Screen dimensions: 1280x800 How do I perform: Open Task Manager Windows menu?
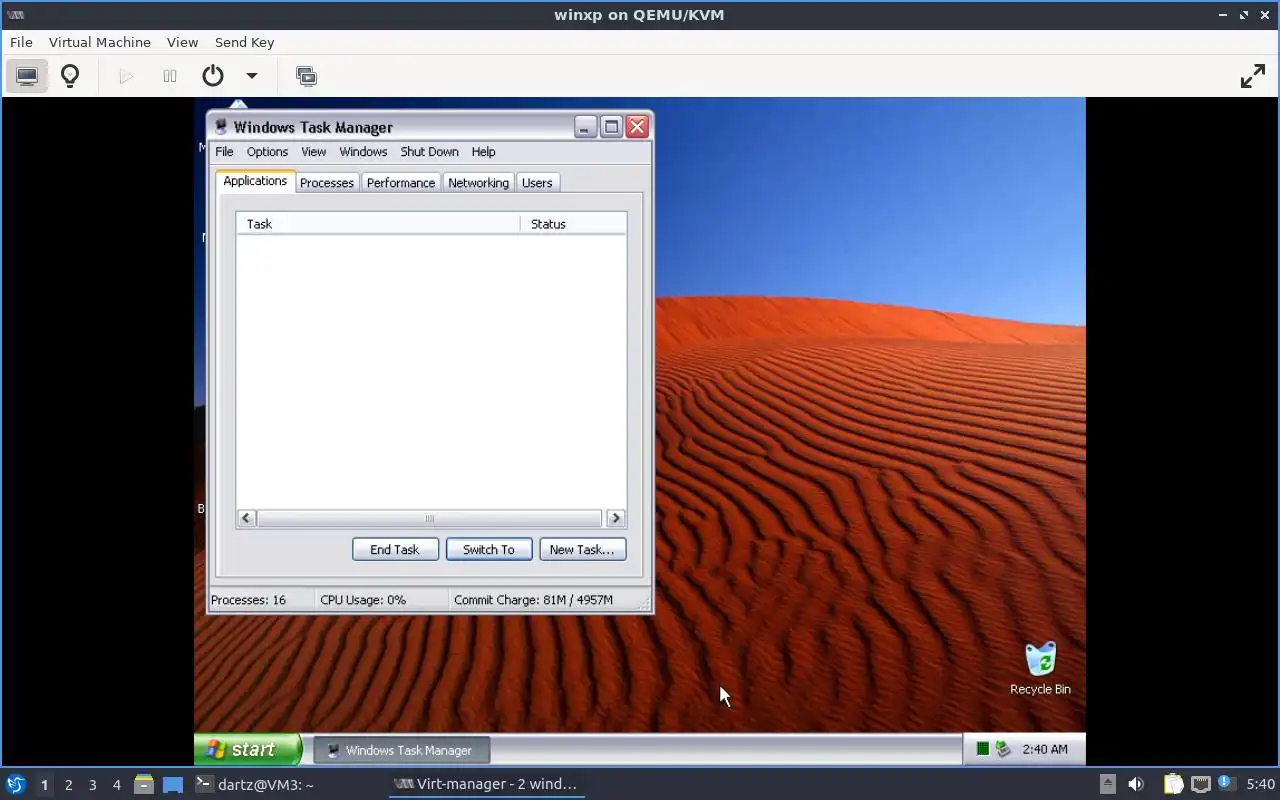[x=363, y=152]
